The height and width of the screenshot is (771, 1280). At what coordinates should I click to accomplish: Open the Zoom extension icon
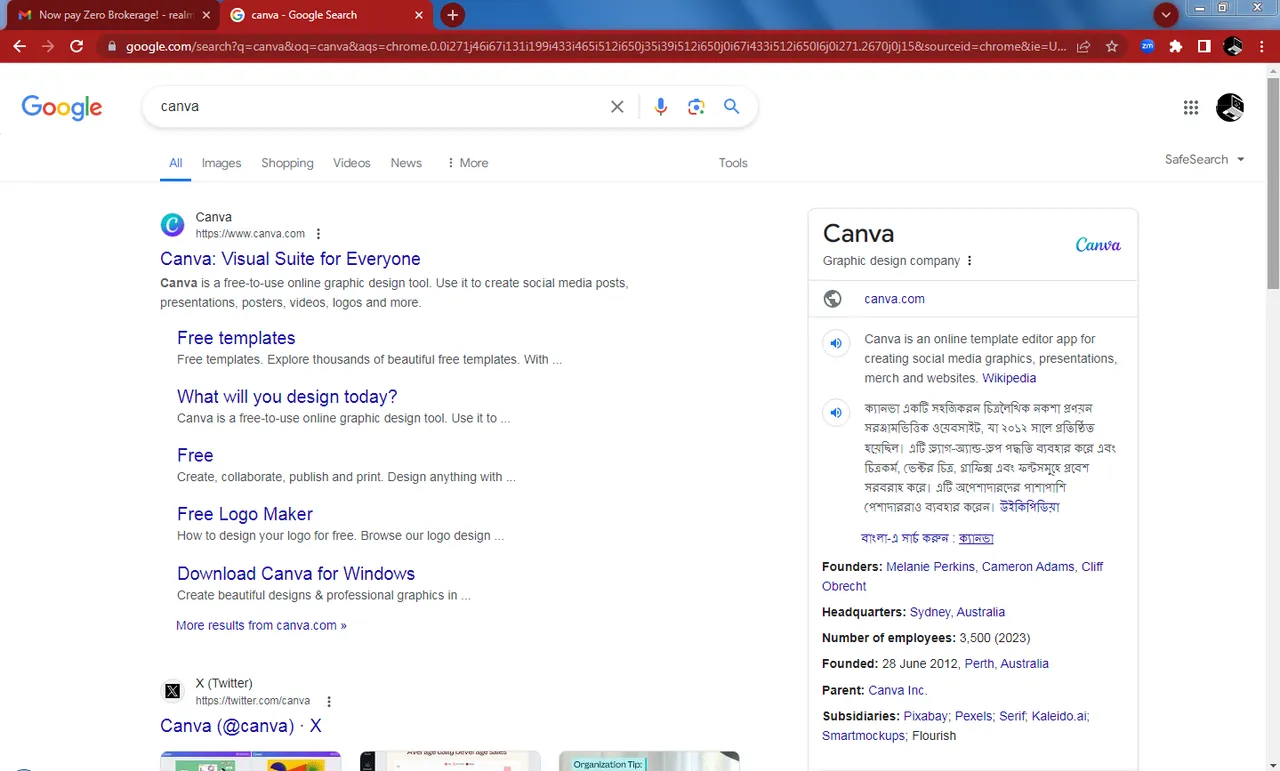click(x=1147, y=46)
